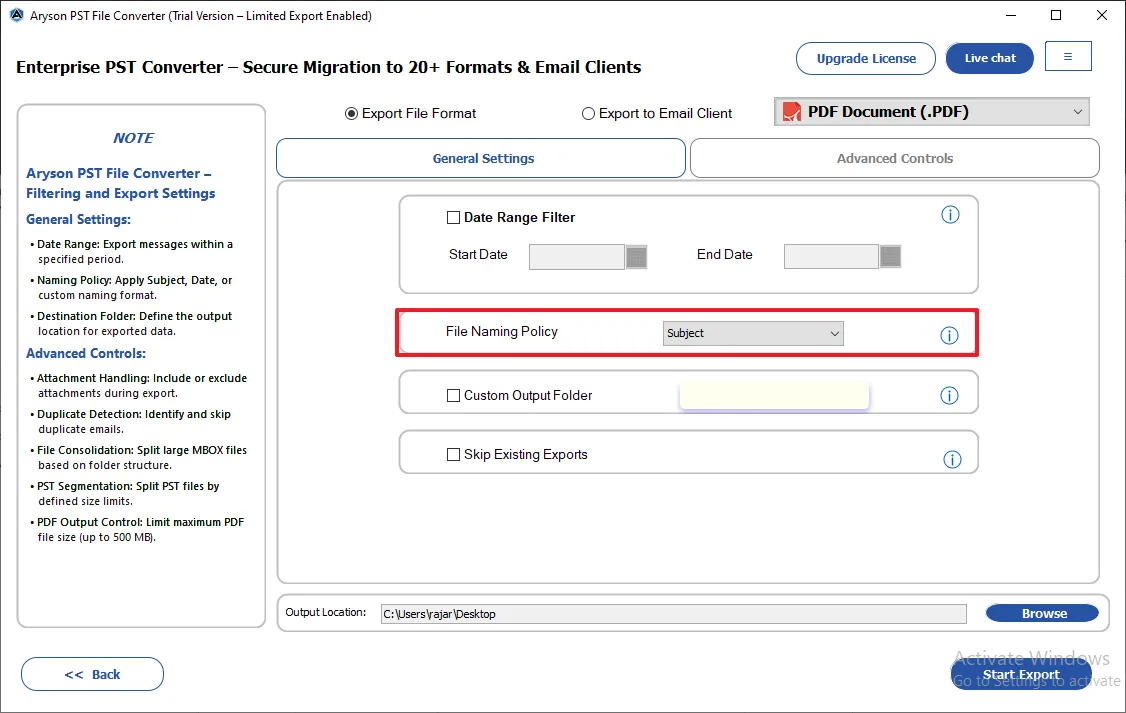Open the Start Date calendar picker
Viewport: 1126px width, 713px height.
636,257
